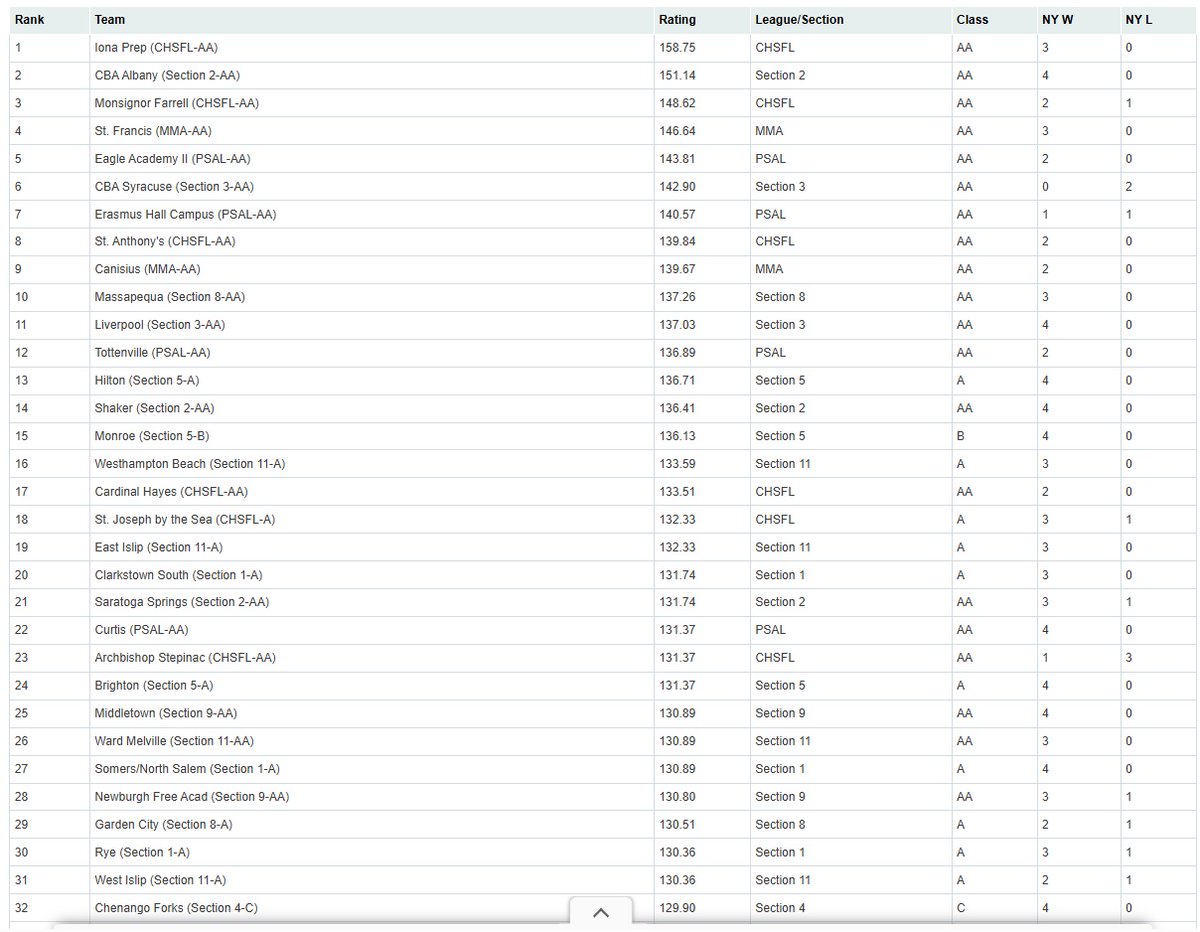Select Middletown (Section 9-AA)
The image size is (1200, 932).
[x=166, y=713]
